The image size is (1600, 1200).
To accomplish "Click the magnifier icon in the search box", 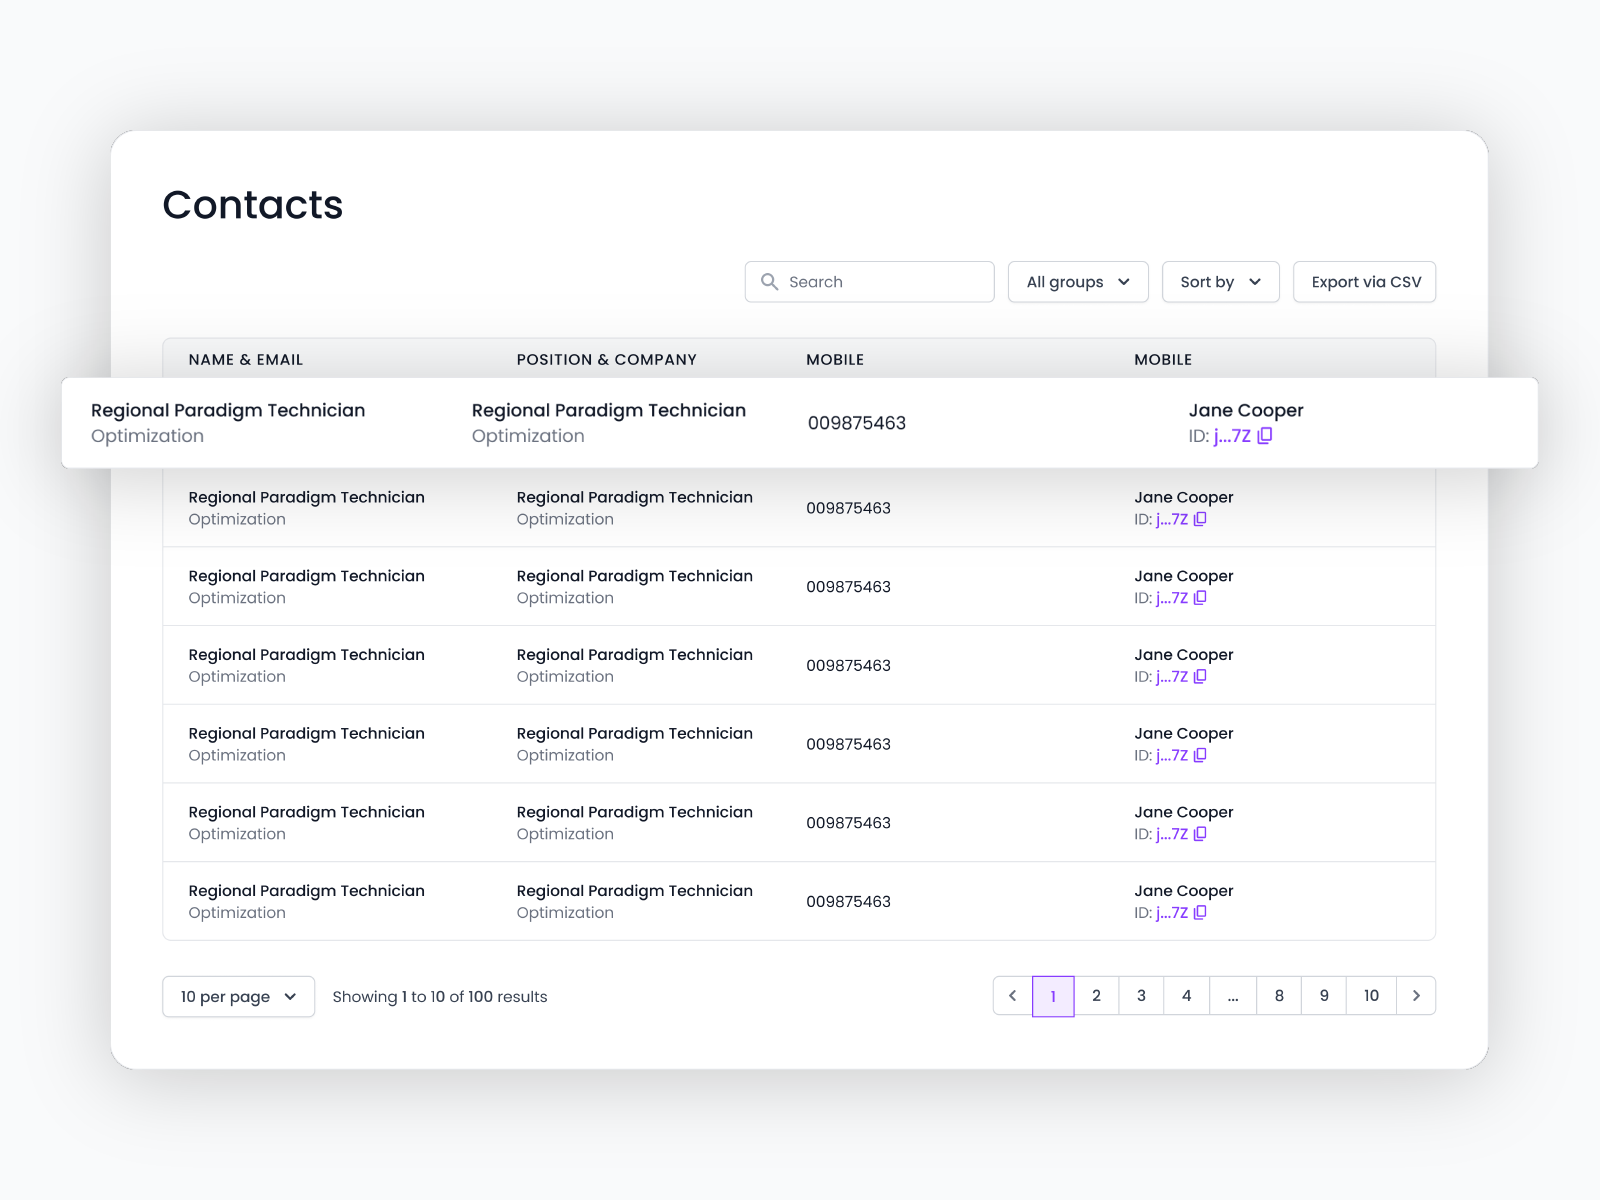I will tap(769, 282).
